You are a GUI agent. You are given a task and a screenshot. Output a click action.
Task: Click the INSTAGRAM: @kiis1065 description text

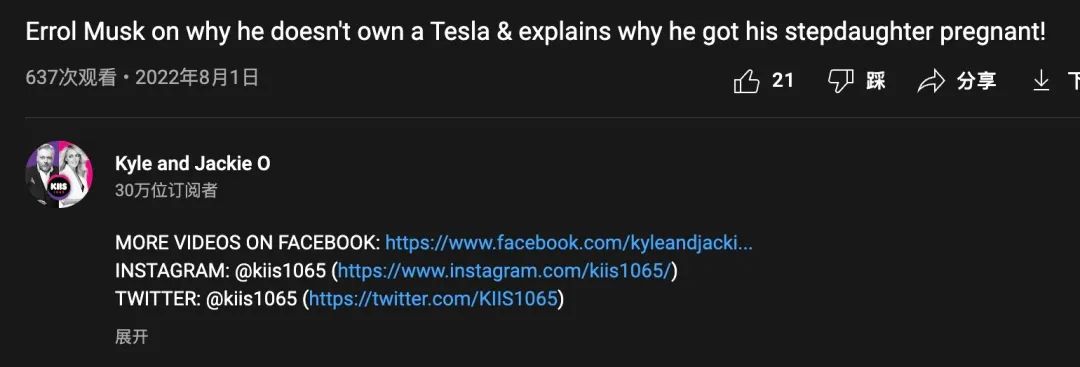pos(220,271)
